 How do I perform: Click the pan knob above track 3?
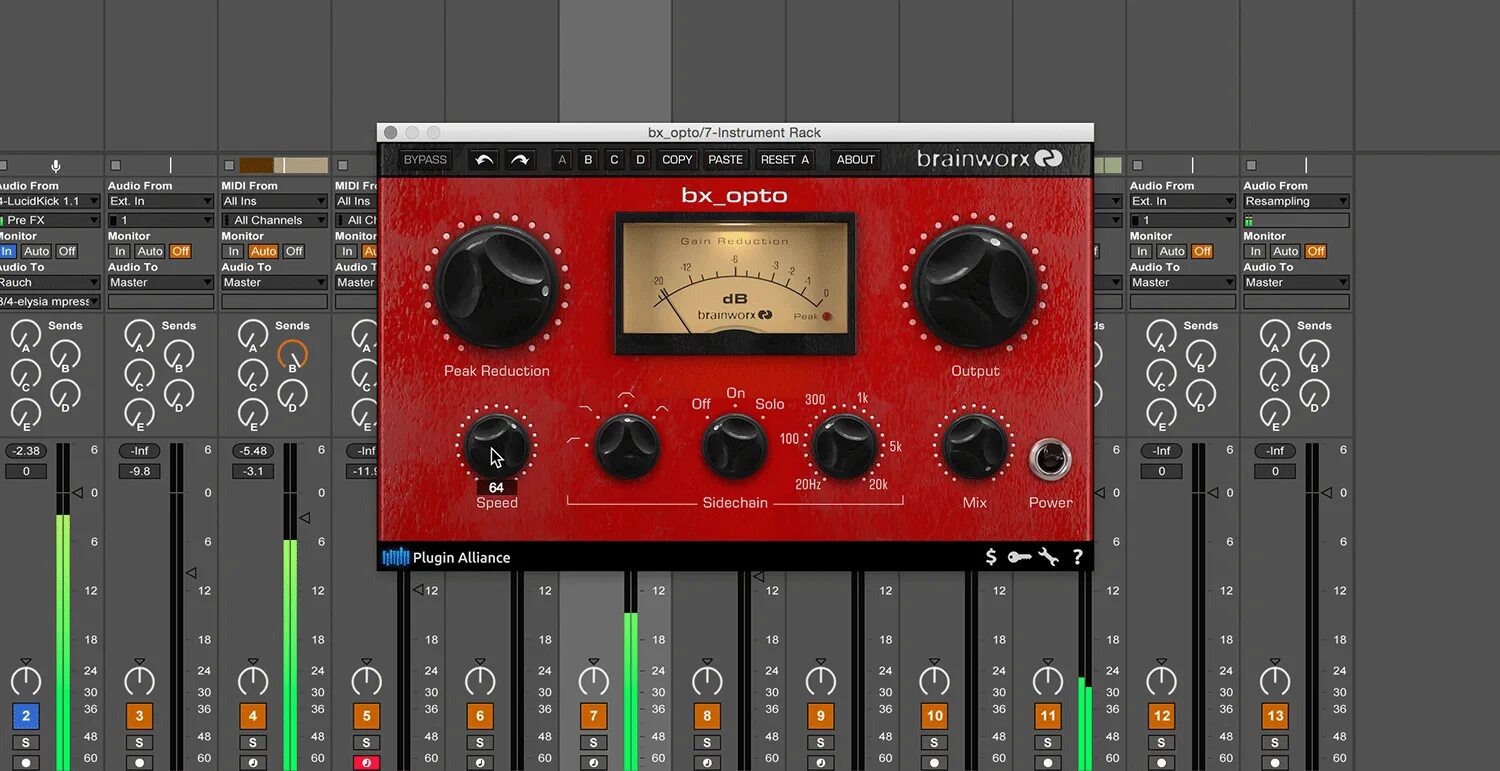pyautogui.click(x=139, y=681)
